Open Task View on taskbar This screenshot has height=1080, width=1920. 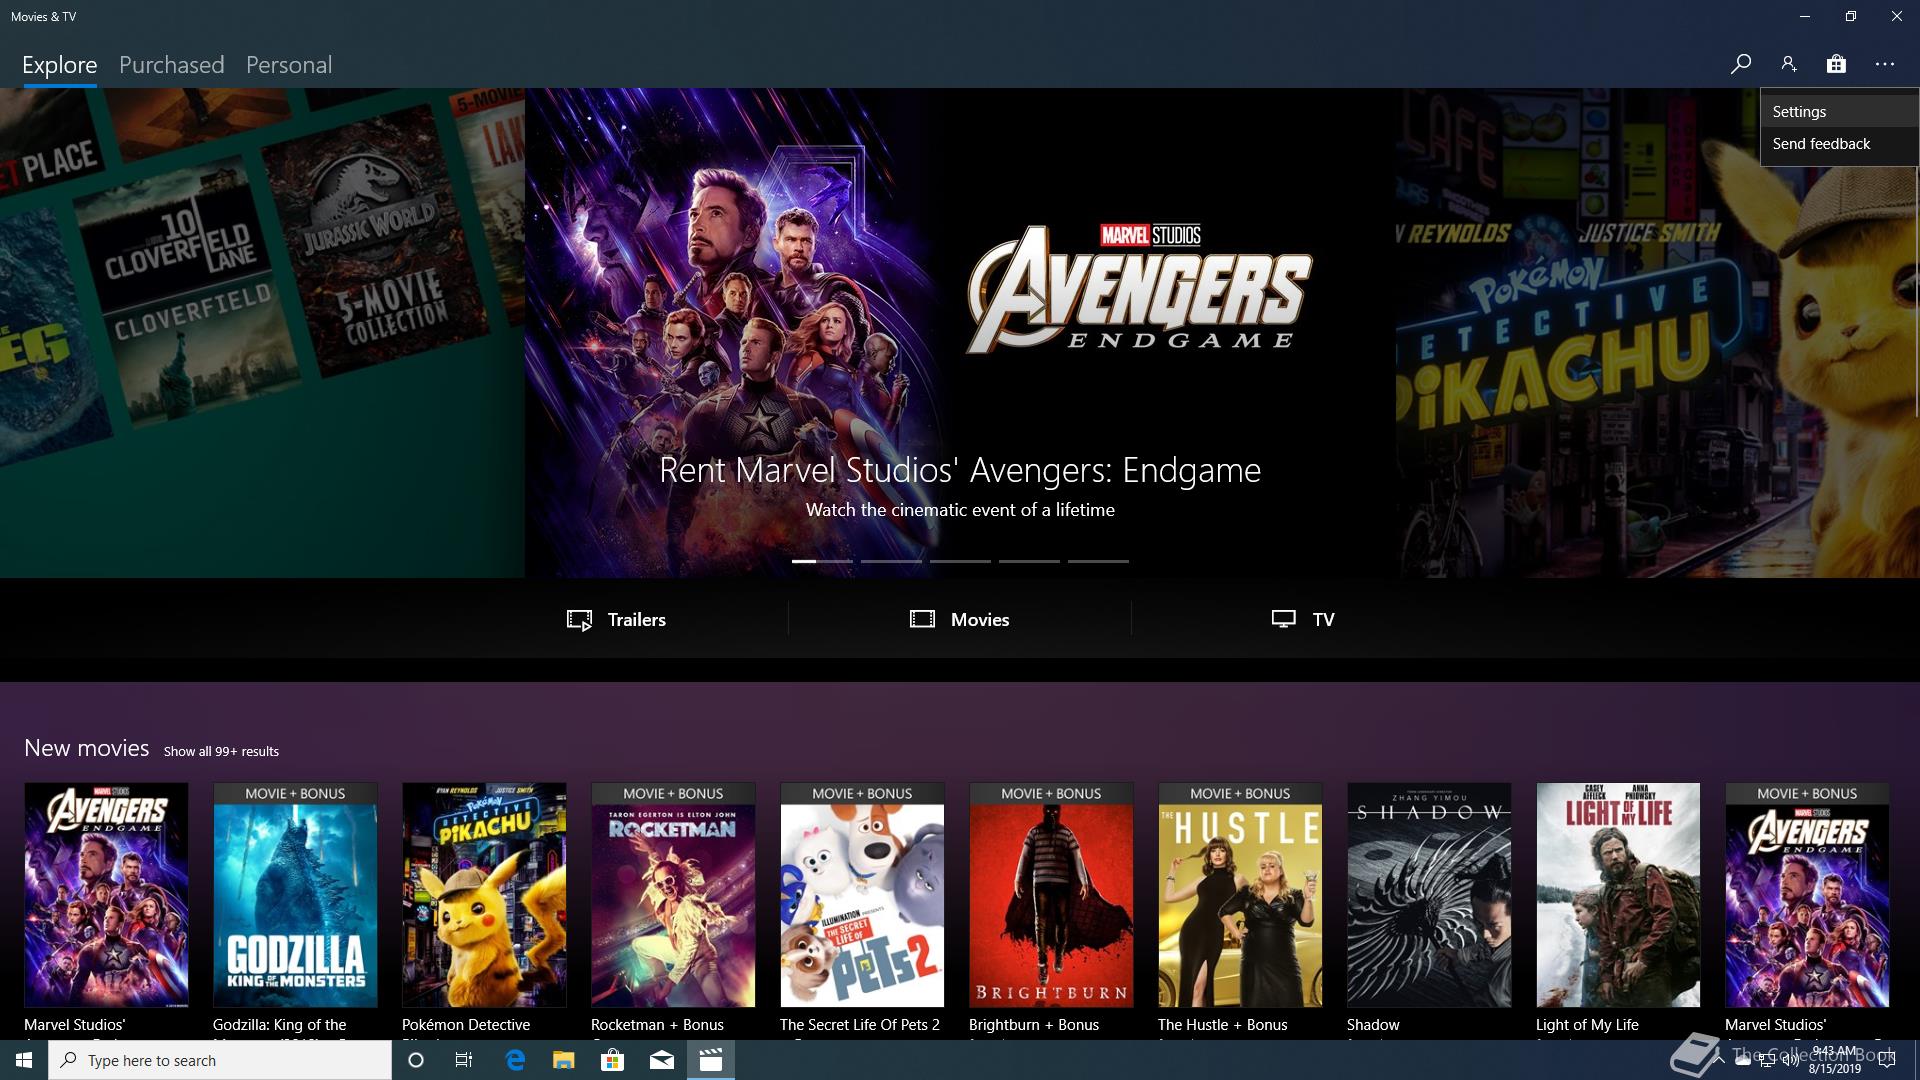(x=464, y=1060)
